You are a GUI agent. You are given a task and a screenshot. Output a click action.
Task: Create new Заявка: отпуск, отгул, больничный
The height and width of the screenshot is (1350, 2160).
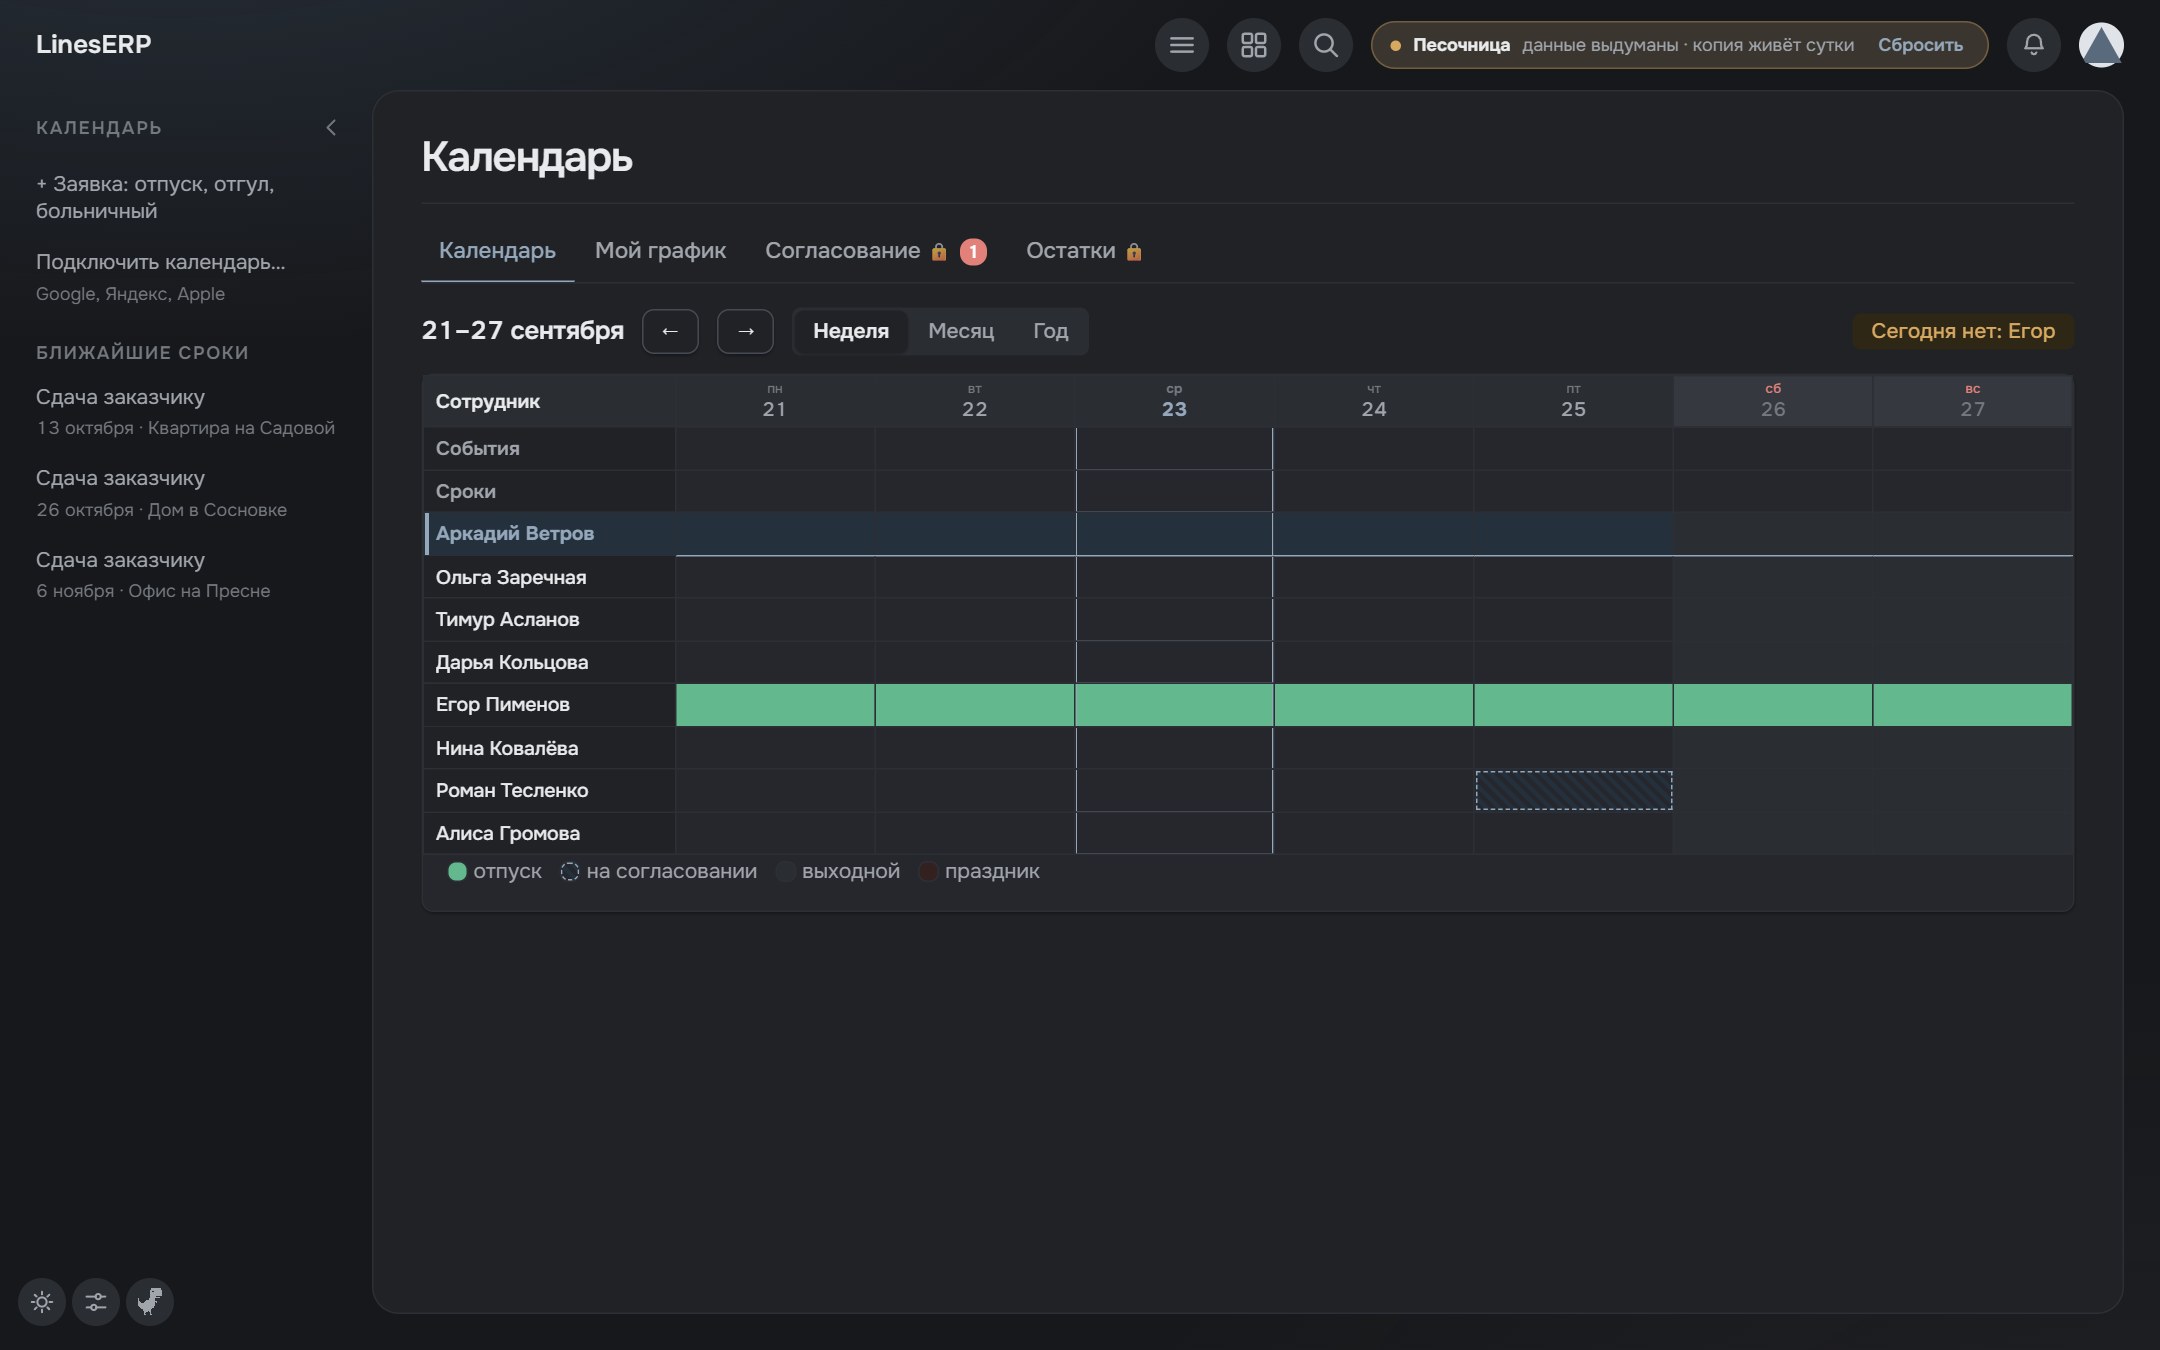tap(155, 197)
